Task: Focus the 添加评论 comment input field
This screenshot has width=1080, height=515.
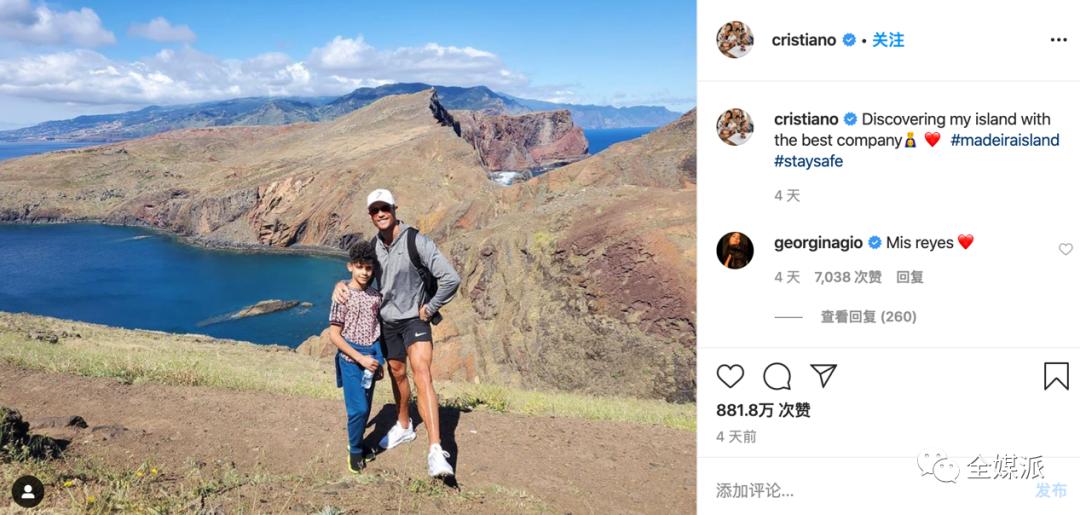Action: 868,491
